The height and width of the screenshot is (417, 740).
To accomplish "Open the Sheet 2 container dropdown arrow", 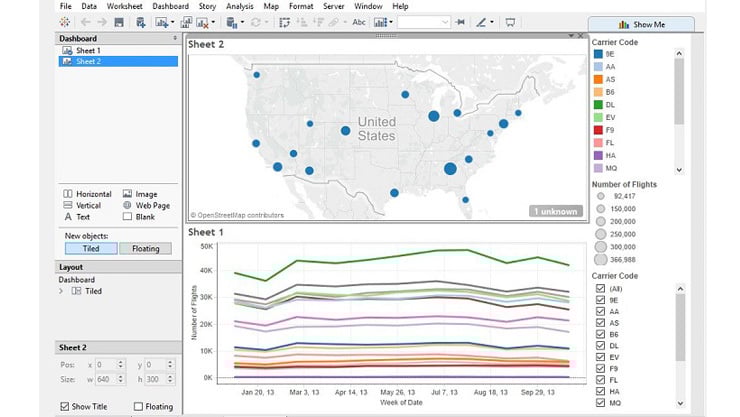I will click(571, 36).
